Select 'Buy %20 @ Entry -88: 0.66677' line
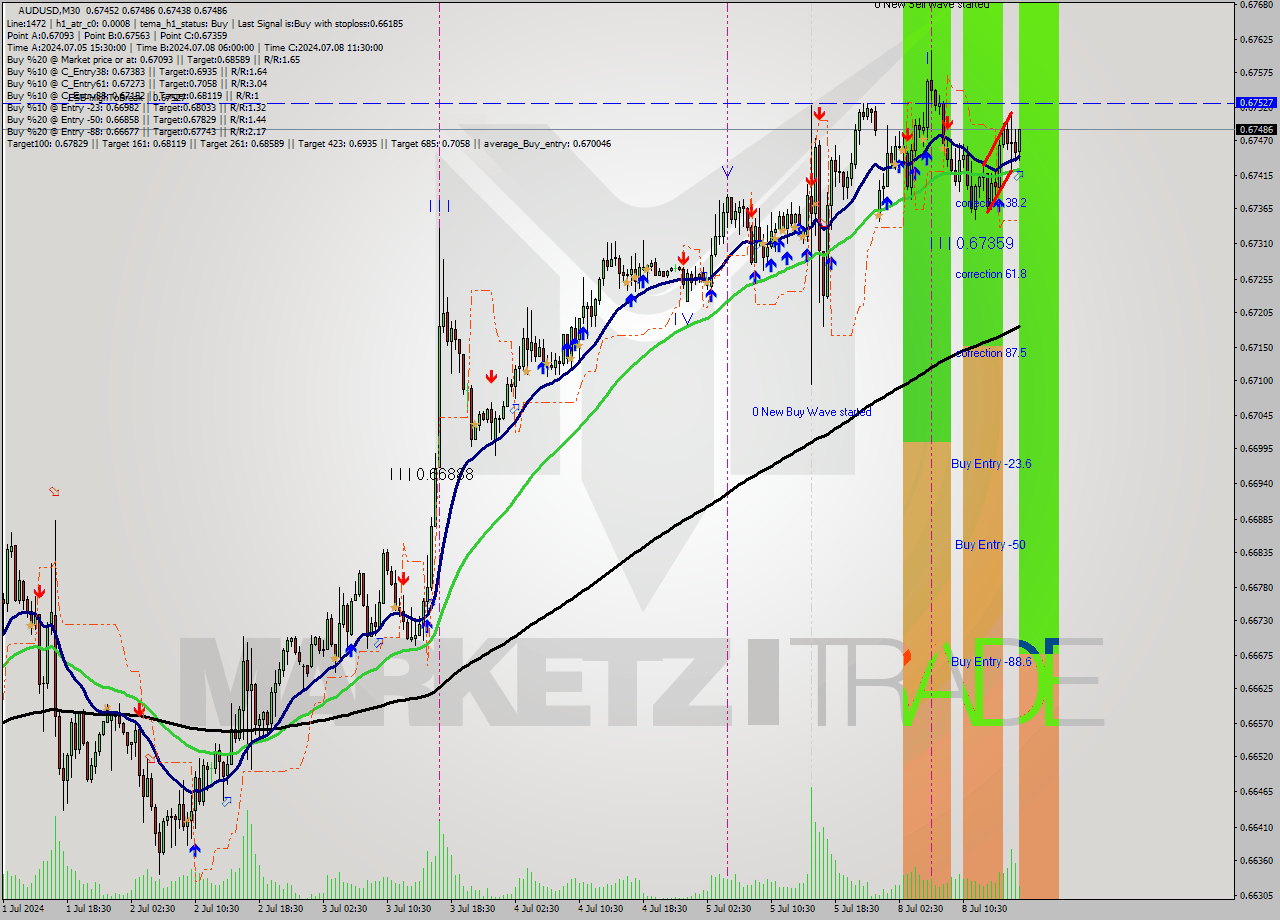 [x=136, y=131]
